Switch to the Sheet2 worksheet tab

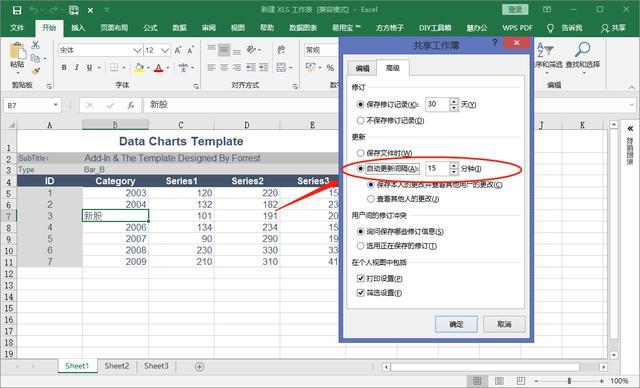pos(117,366)
